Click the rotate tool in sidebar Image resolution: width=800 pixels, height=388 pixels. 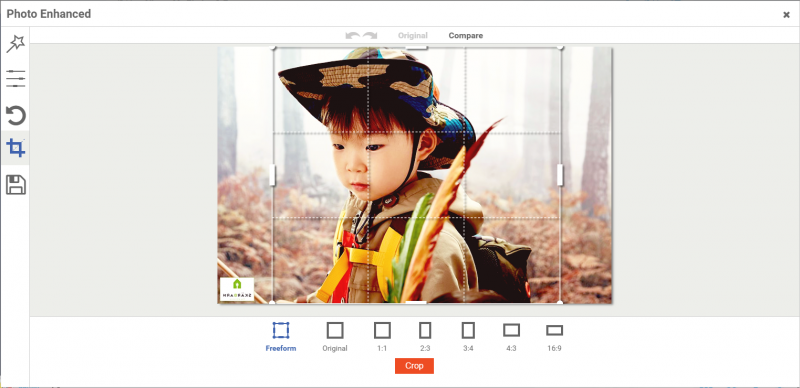15,115
